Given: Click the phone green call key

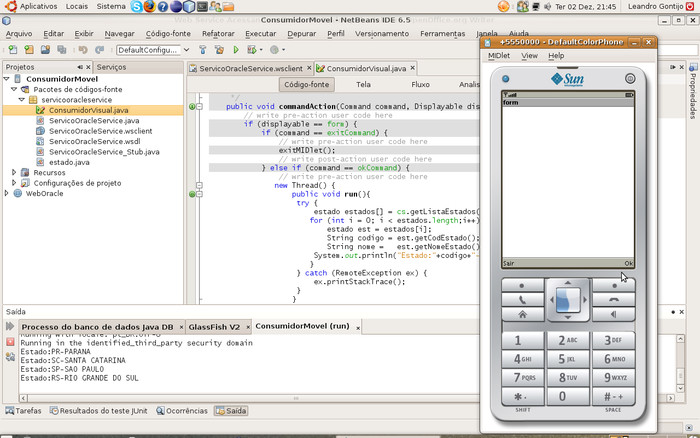Looking at the screenshot, I should click(522, 300).
